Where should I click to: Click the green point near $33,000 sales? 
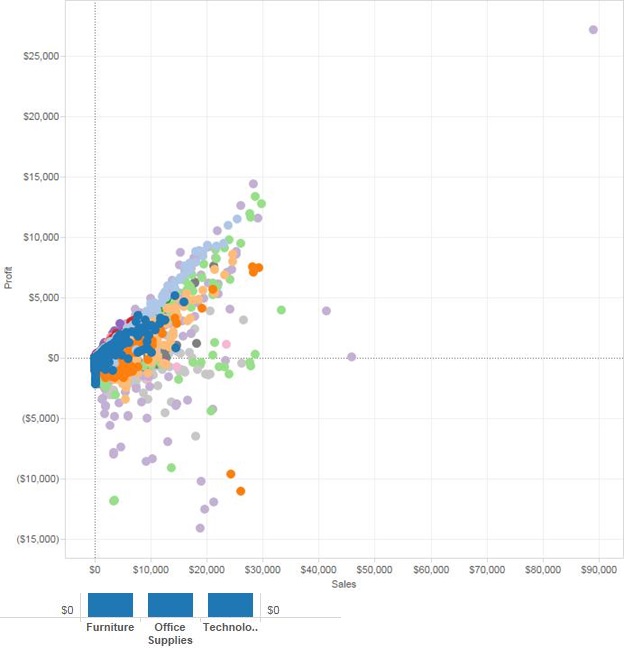(x=281, y=310)
